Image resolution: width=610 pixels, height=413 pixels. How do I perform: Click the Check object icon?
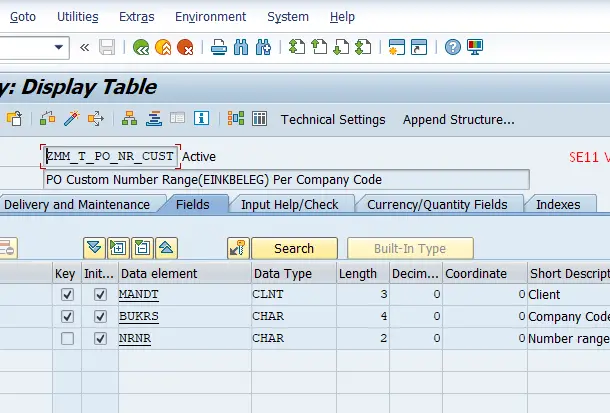click(47, 119)
